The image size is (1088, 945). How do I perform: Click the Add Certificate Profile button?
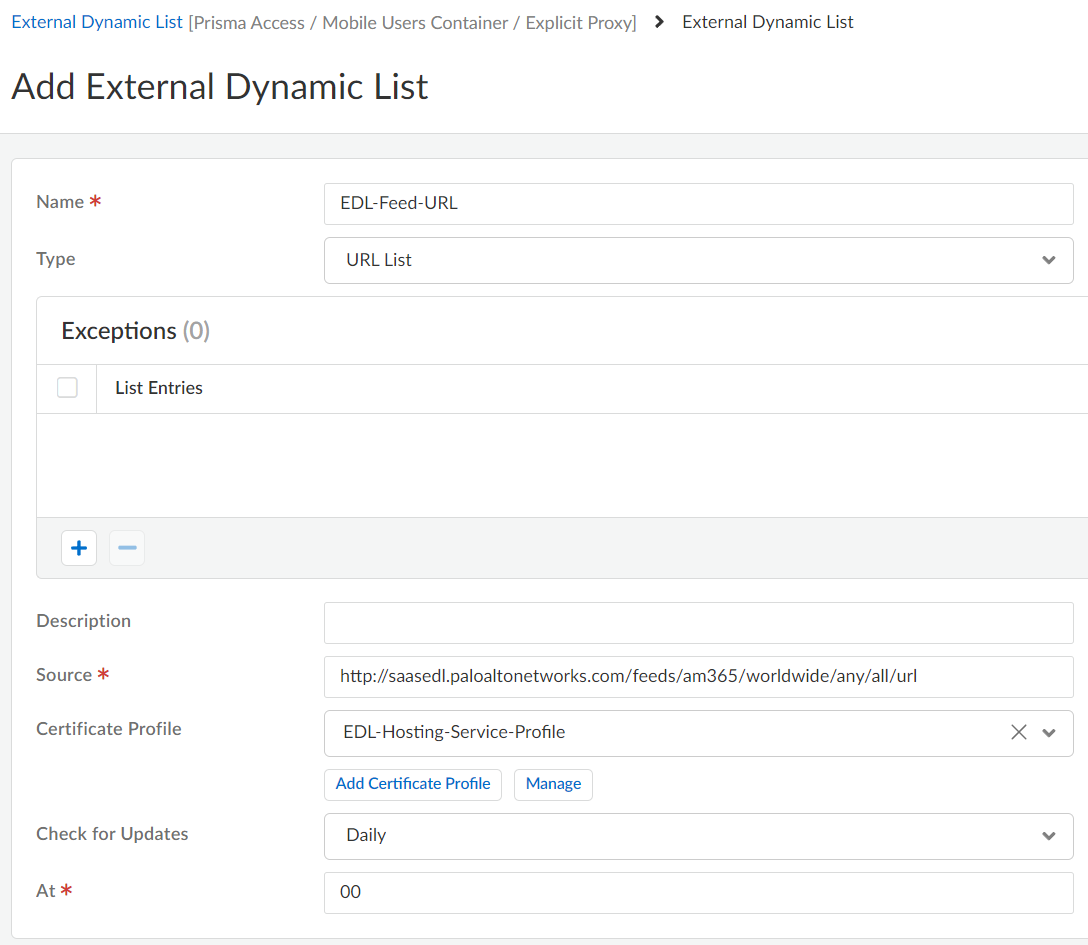[412, 784]
